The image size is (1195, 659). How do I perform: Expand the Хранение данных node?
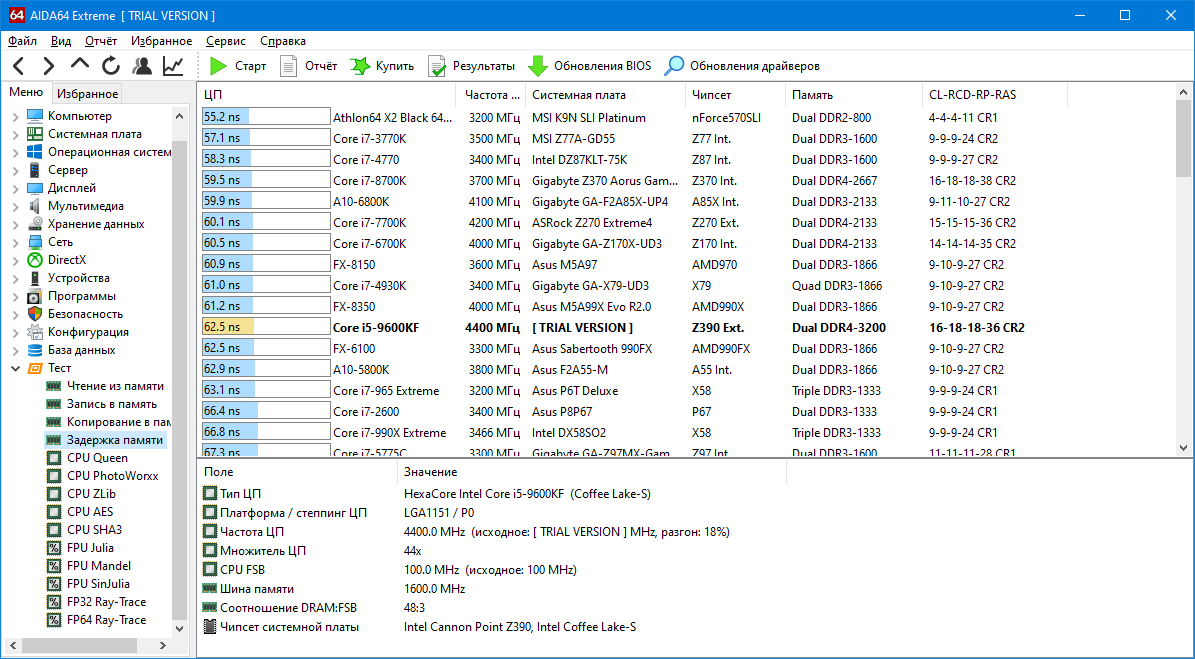coord(15,225)
